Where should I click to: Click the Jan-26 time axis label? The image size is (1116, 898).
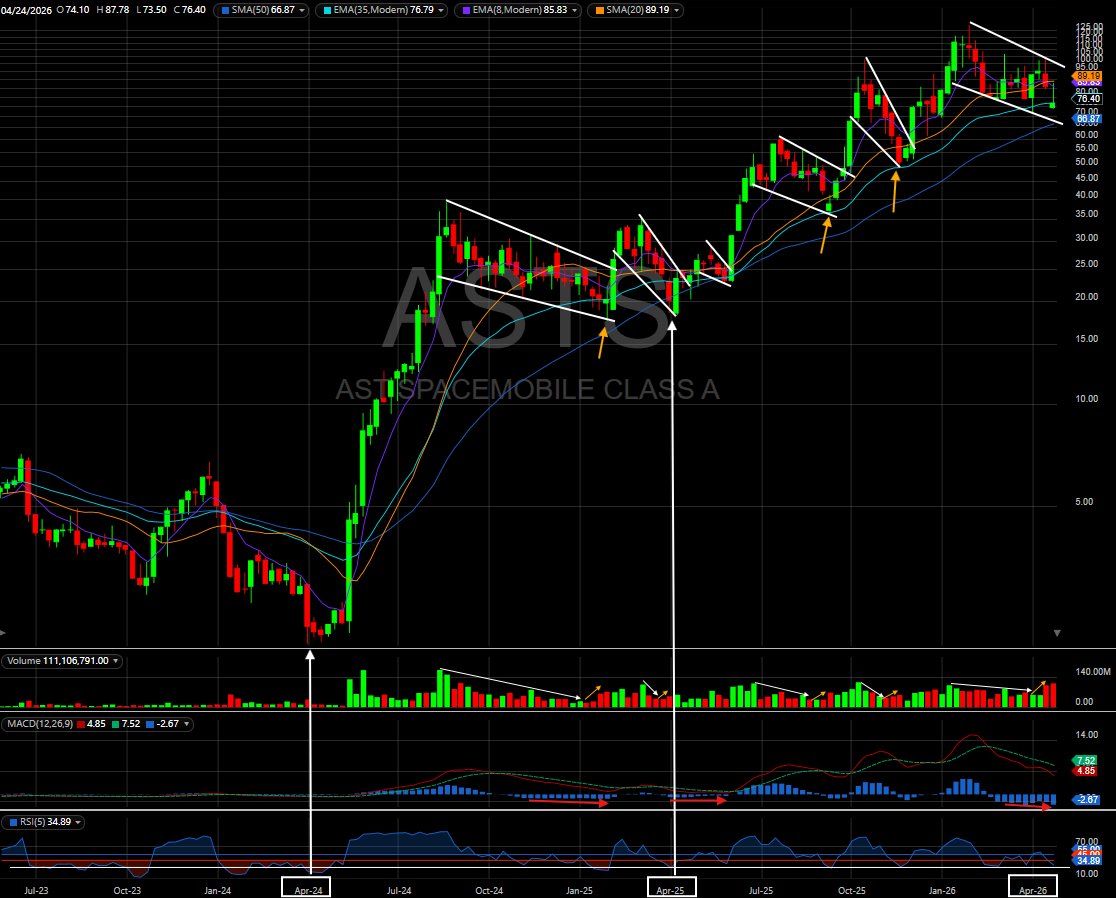tap(942, 890)
